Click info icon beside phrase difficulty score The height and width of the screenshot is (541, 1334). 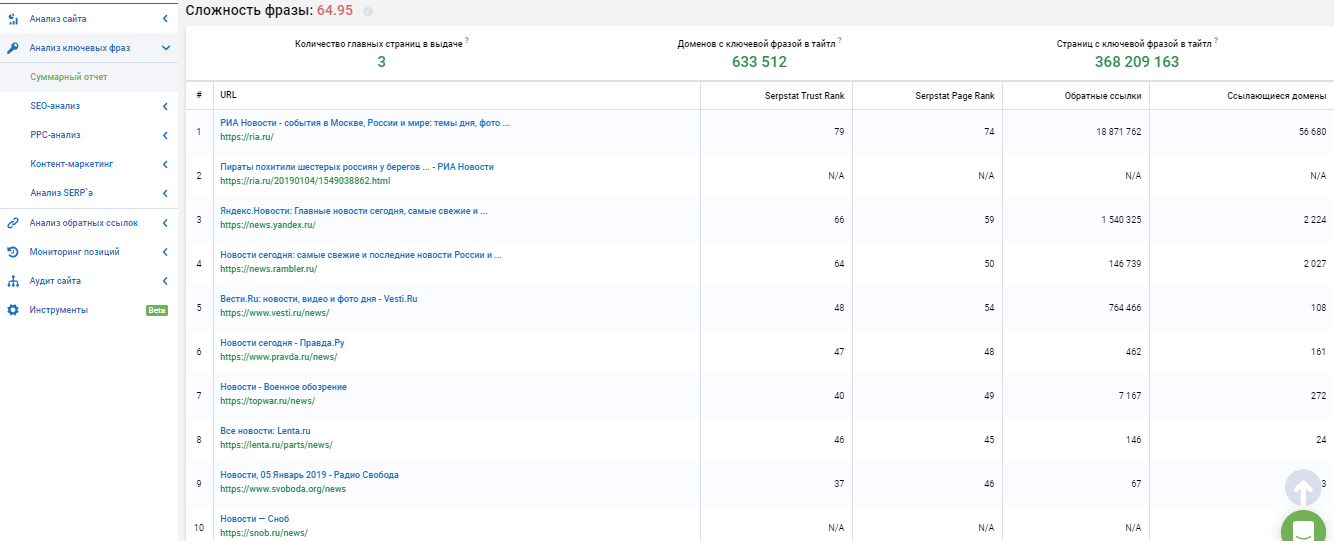pyautogui.click(x=368, y=11)
